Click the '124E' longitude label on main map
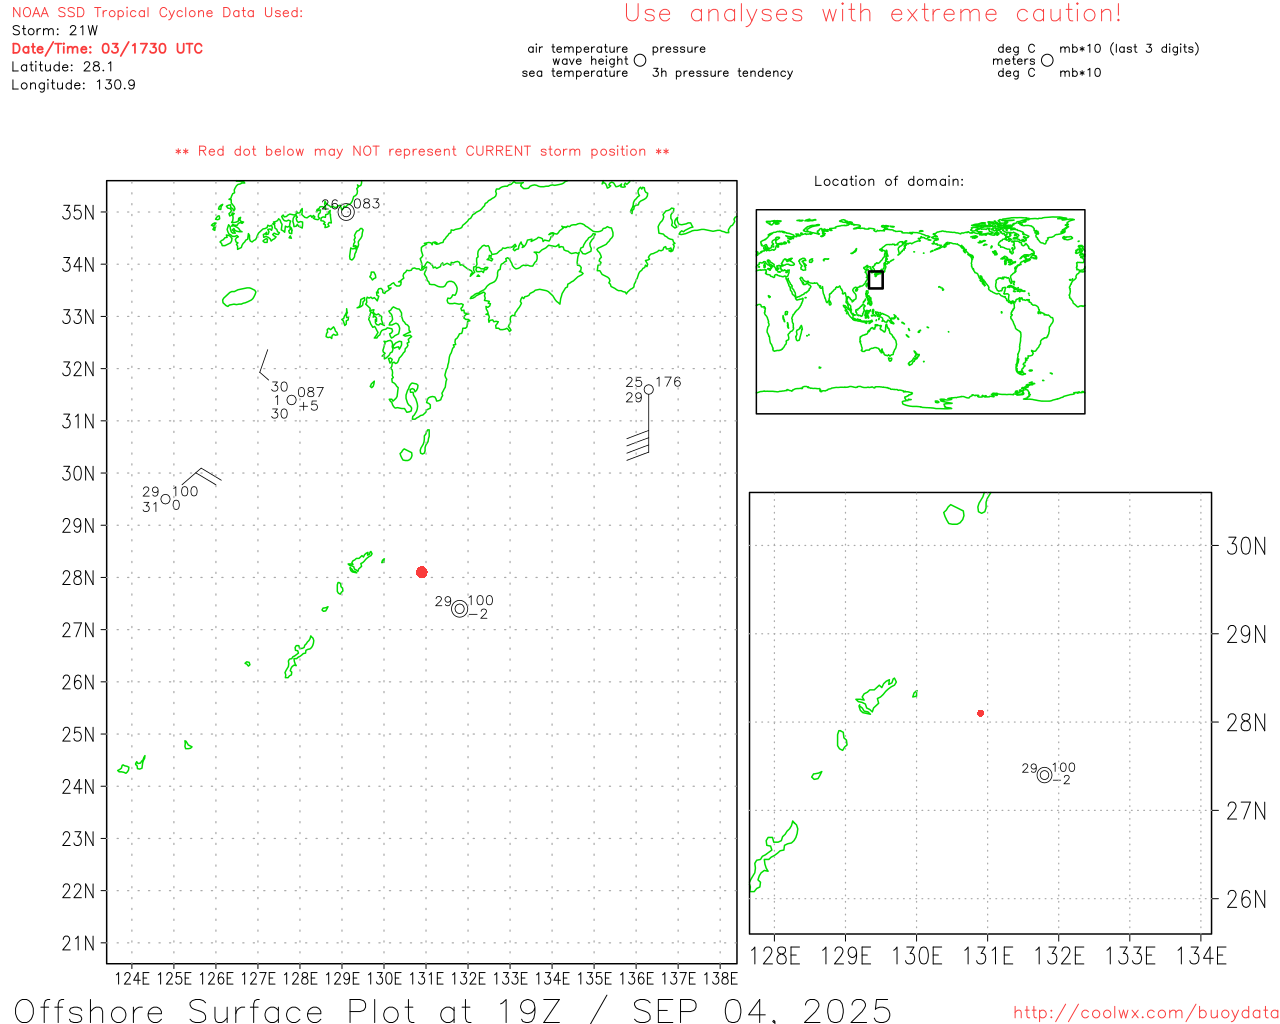 tap(132, 978)
